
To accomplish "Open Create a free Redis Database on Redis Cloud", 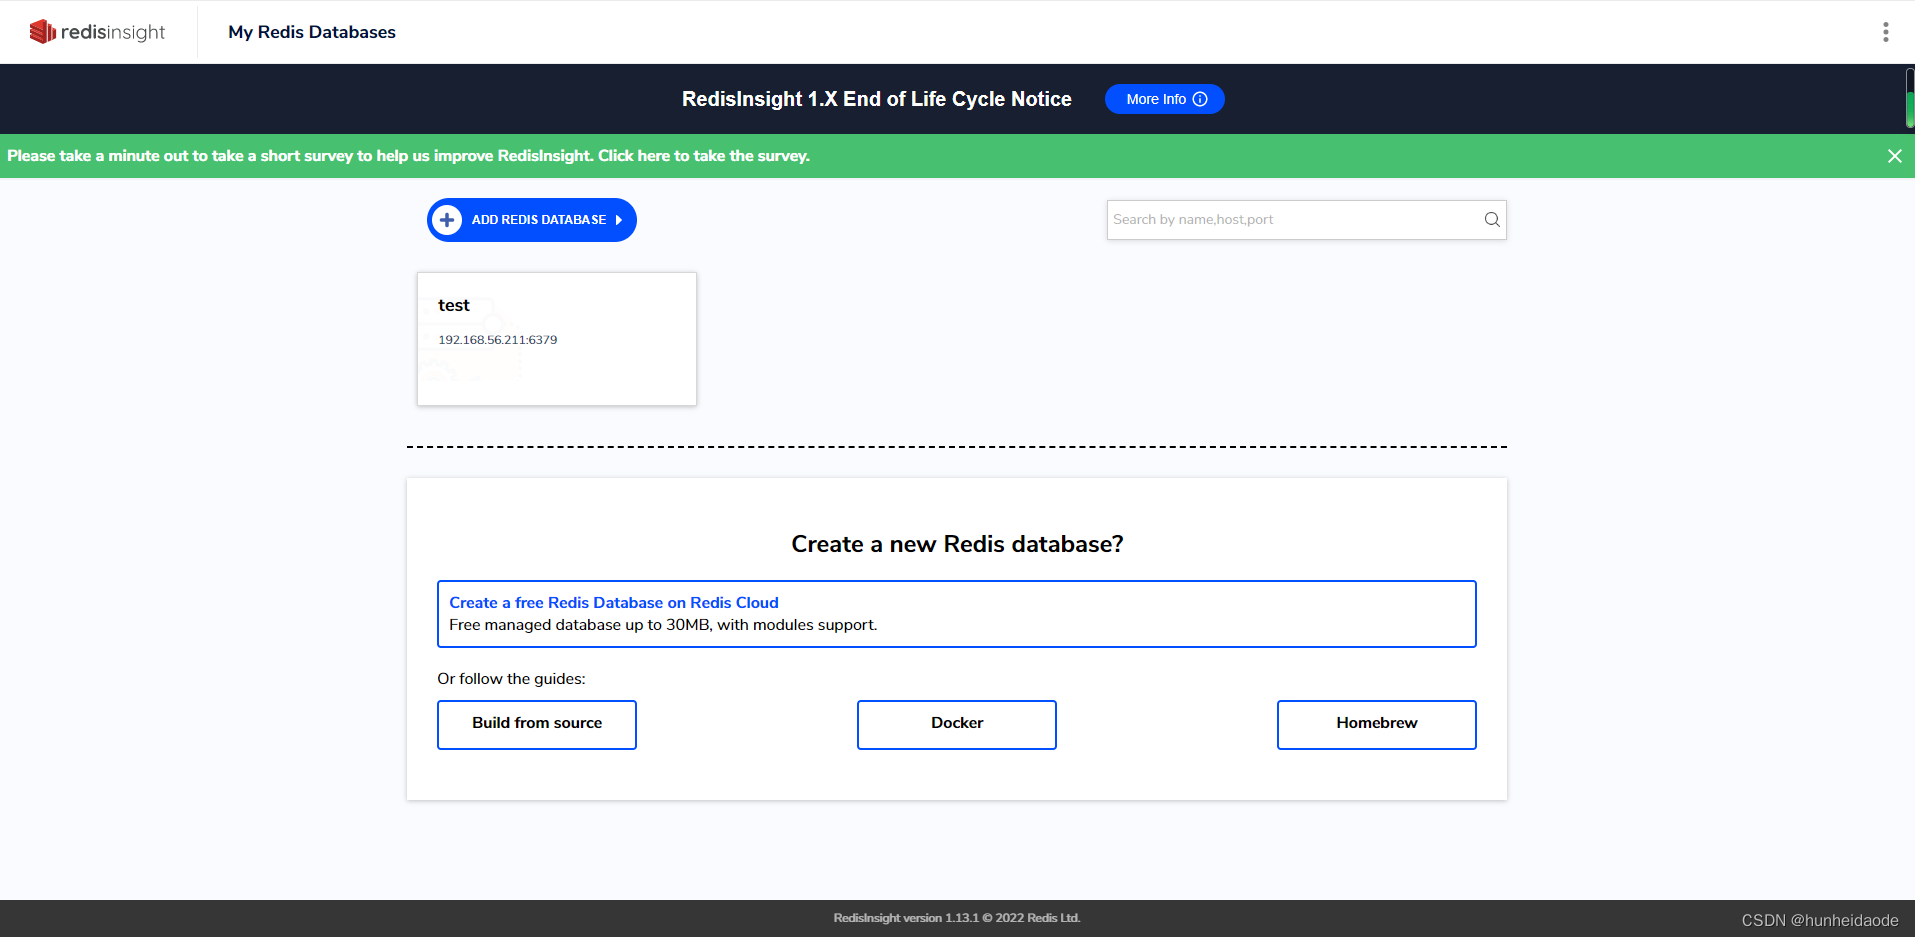I will (x=613, y=602).
